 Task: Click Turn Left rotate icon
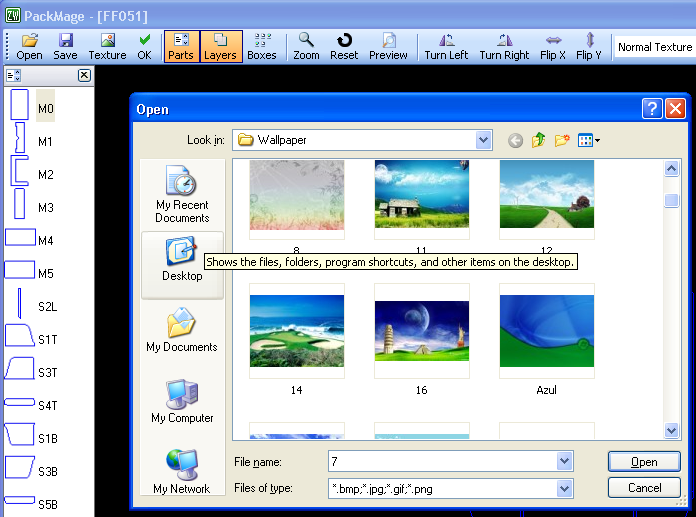coord(446,47)
